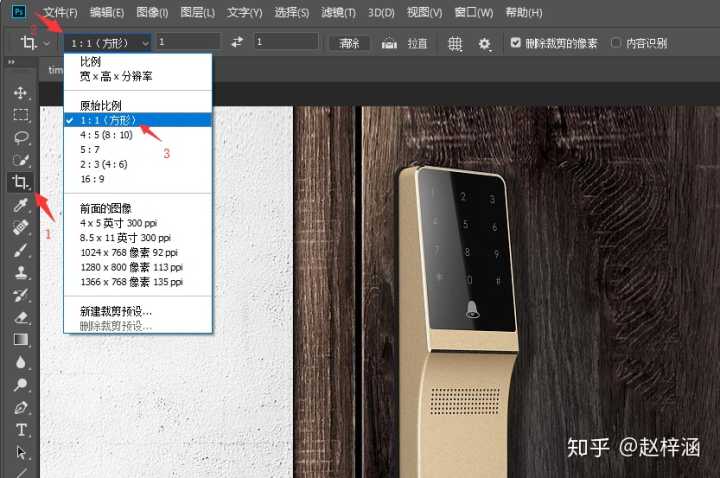Choose the Eraser tool
720x478 pixels.
point(21,317)
